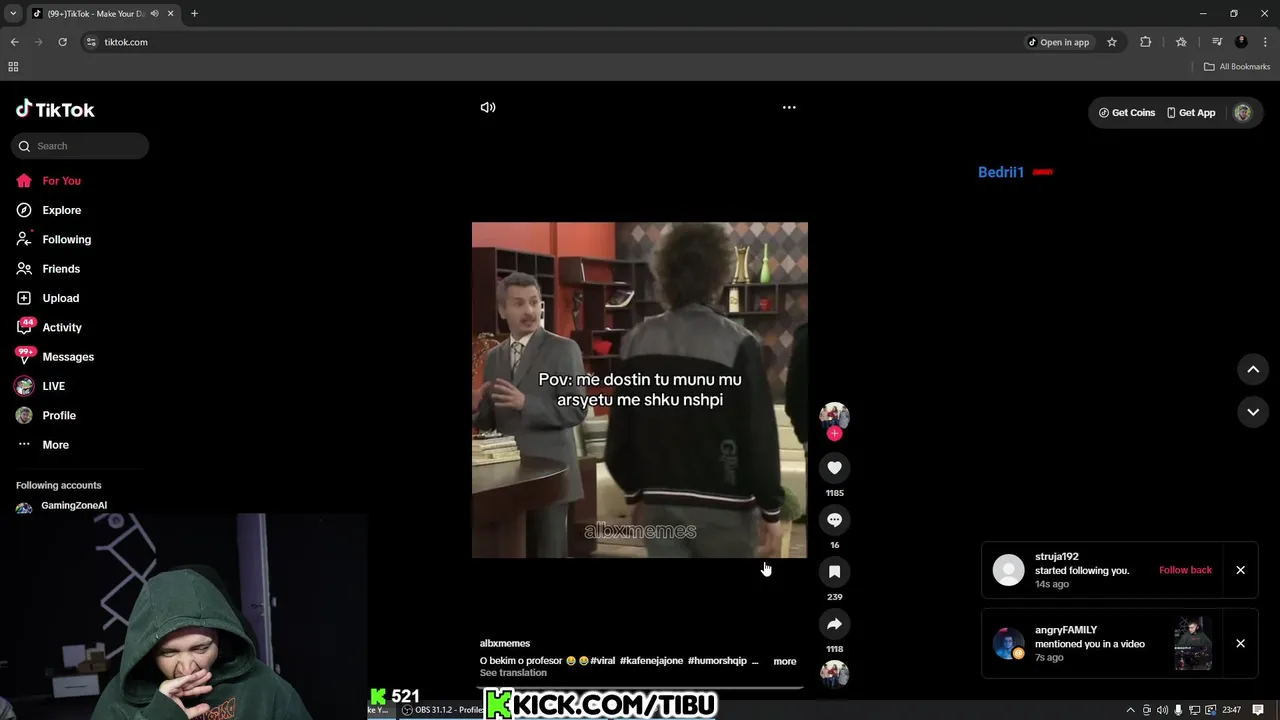
Task: Click the #viral hashtag
Action: (602, 661)
